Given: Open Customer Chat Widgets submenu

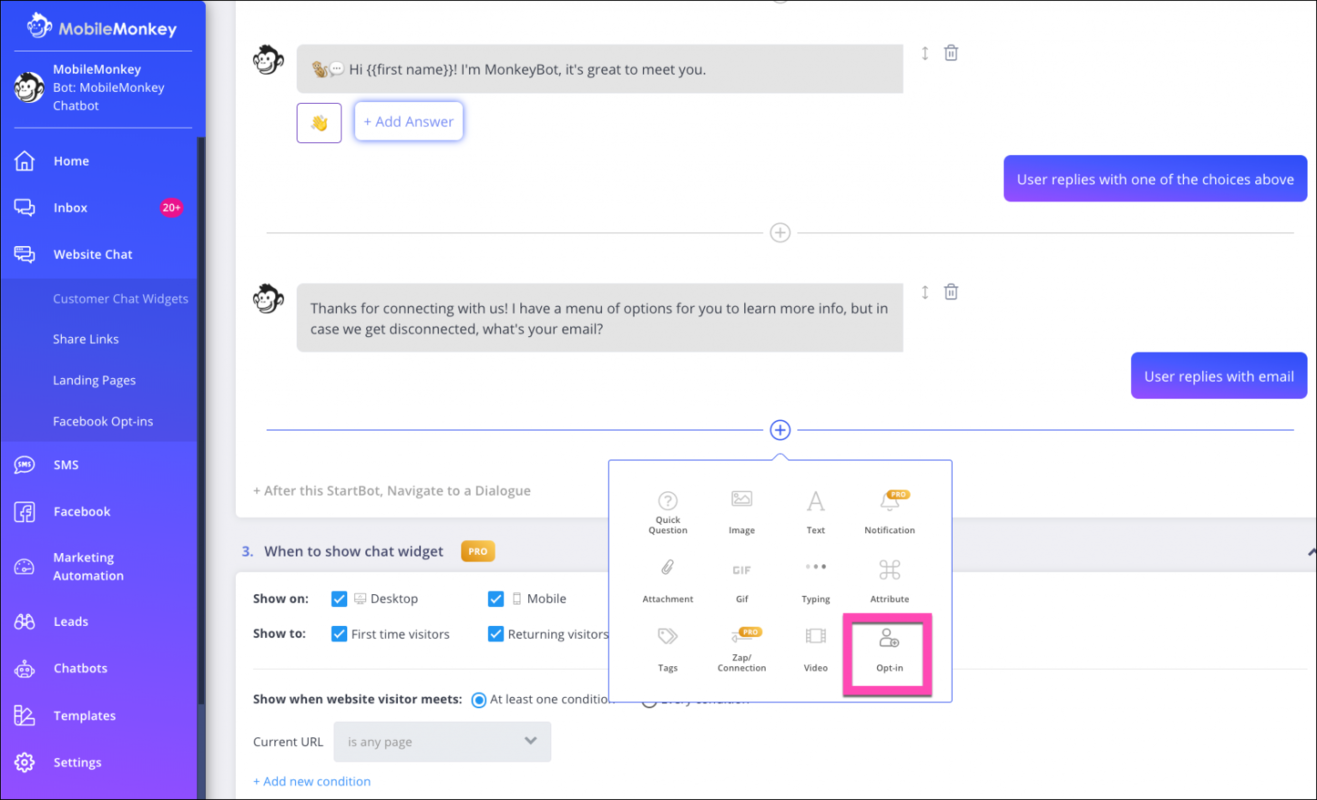Looking at the screenshot, I should point(120,299).
